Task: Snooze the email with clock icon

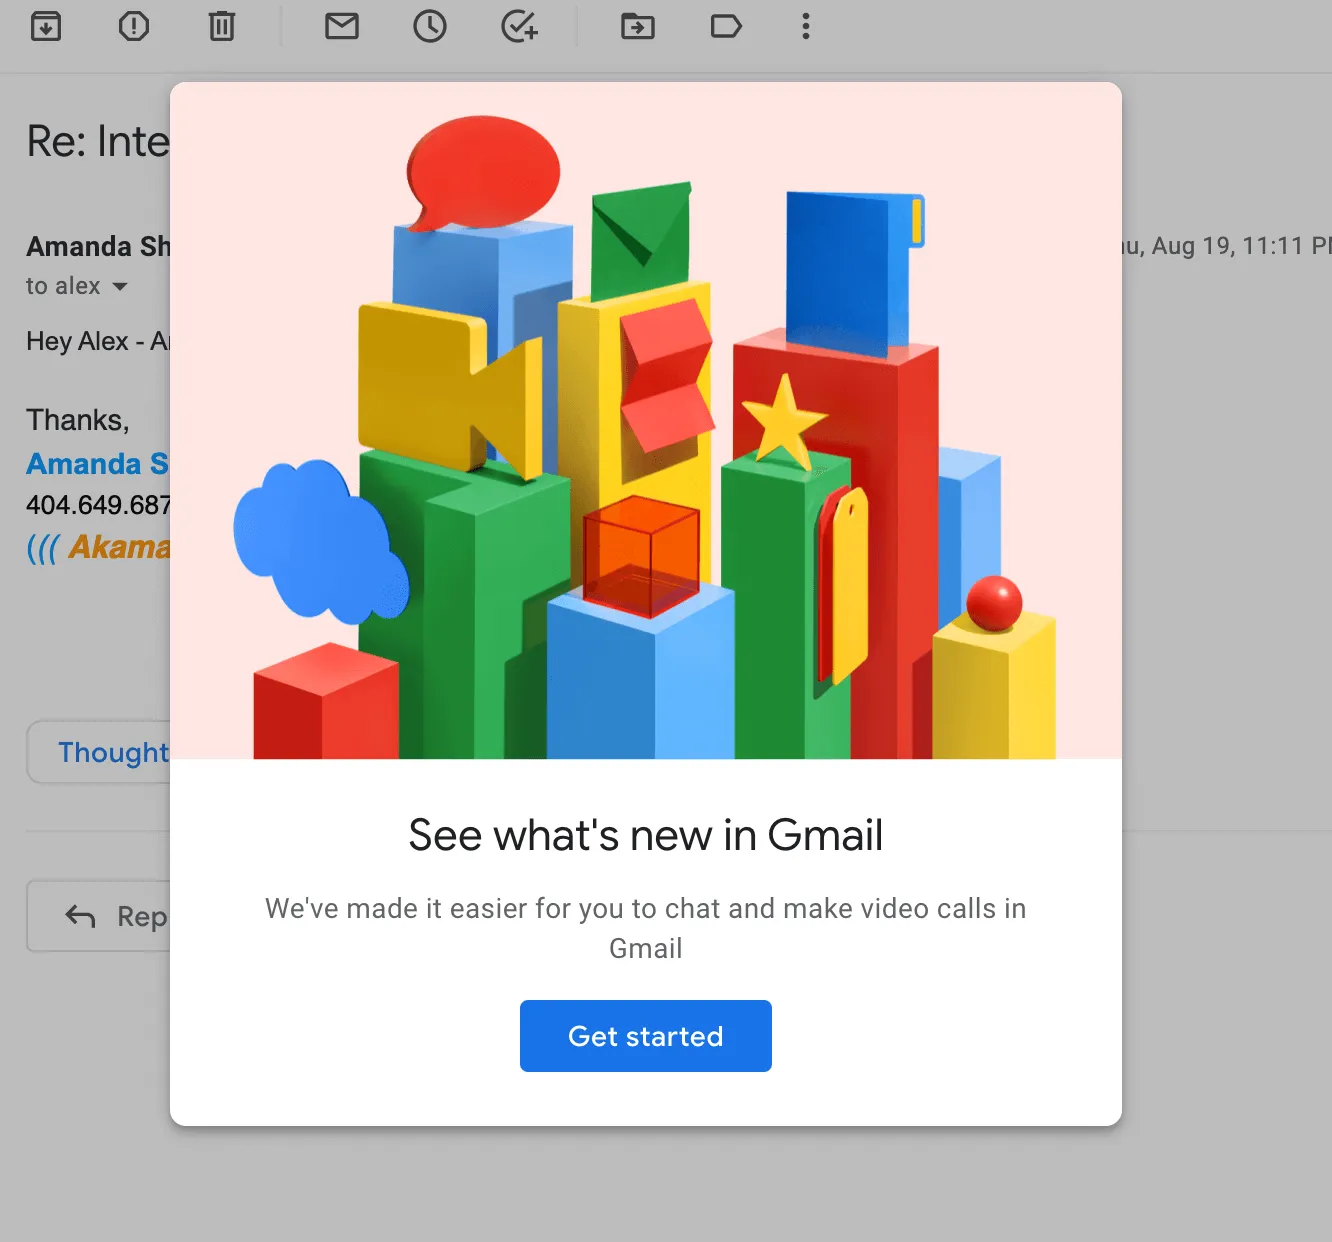Action: click(x=430, y=26)
